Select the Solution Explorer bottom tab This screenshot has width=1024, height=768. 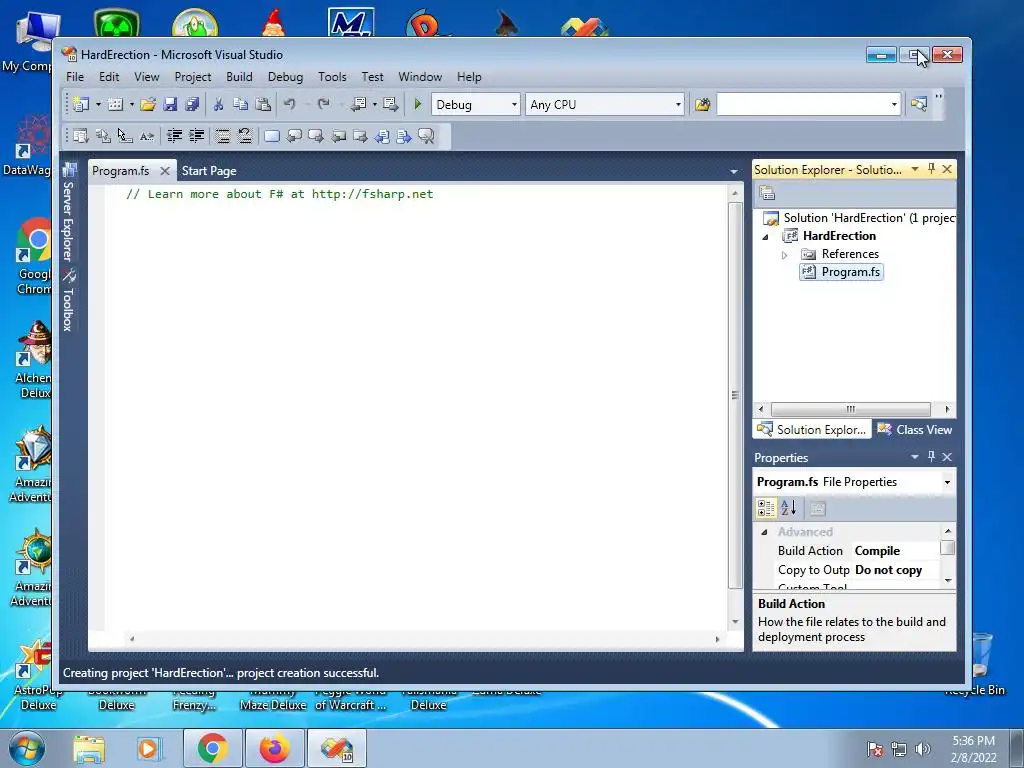[x=812, y=430]
